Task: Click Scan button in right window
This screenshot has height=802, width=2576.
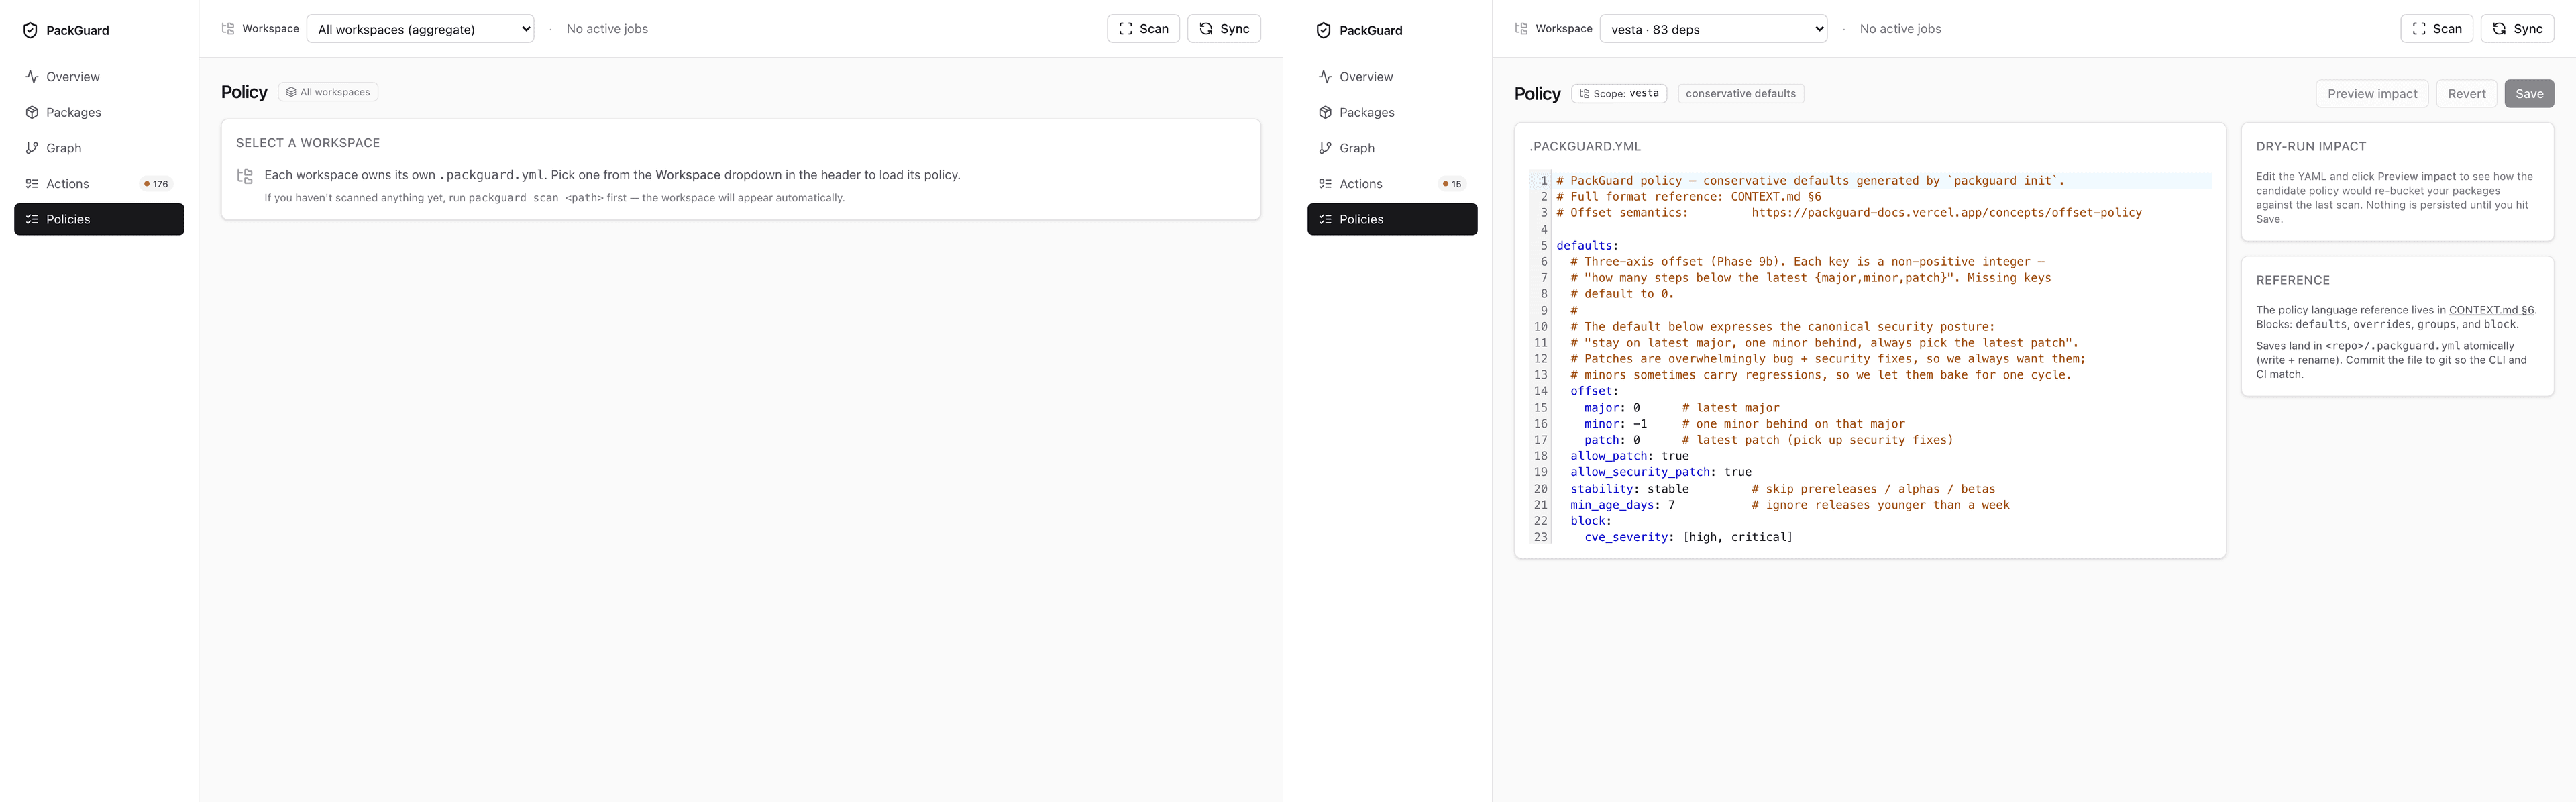Action: tap(2436, 28)
